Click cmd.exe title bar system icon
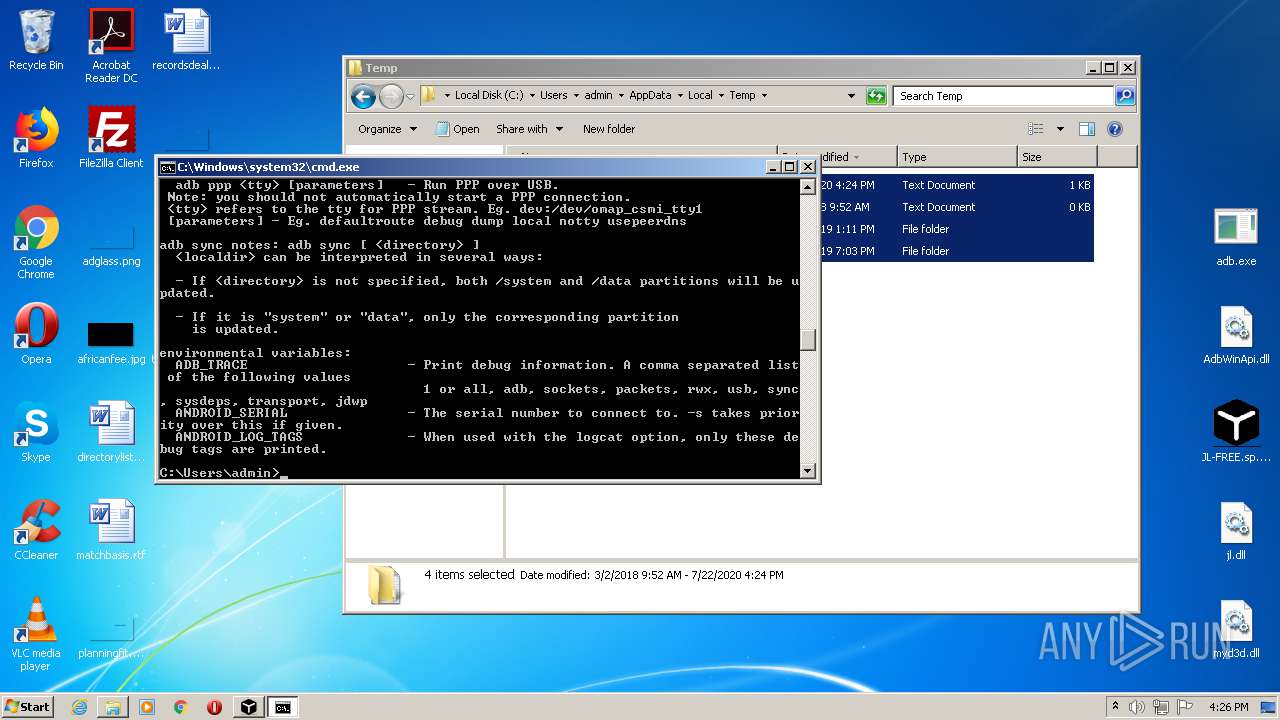The image size is (1280, 720). [x=167, y=167]
